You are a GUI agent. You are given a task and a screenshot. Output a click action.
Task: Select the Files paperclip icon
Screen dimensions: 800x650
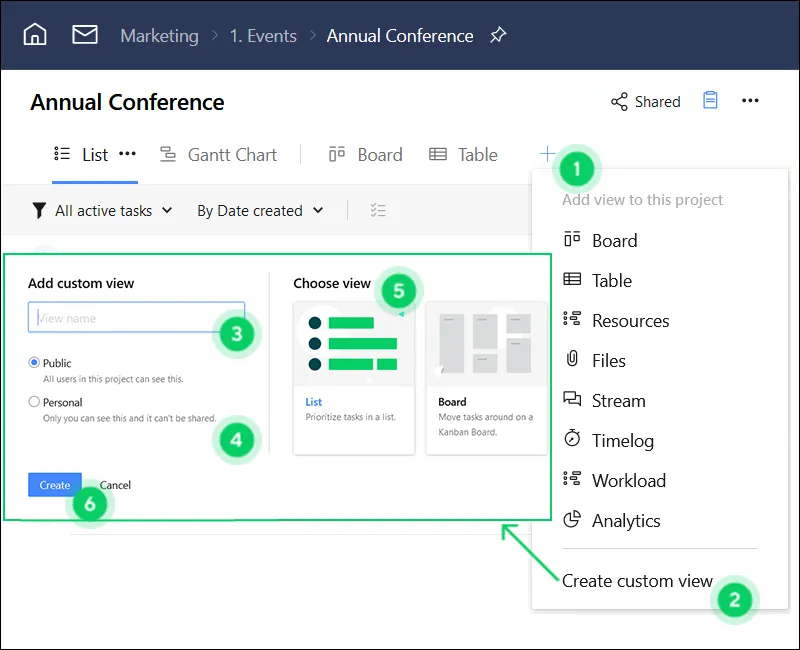point(574,360)
